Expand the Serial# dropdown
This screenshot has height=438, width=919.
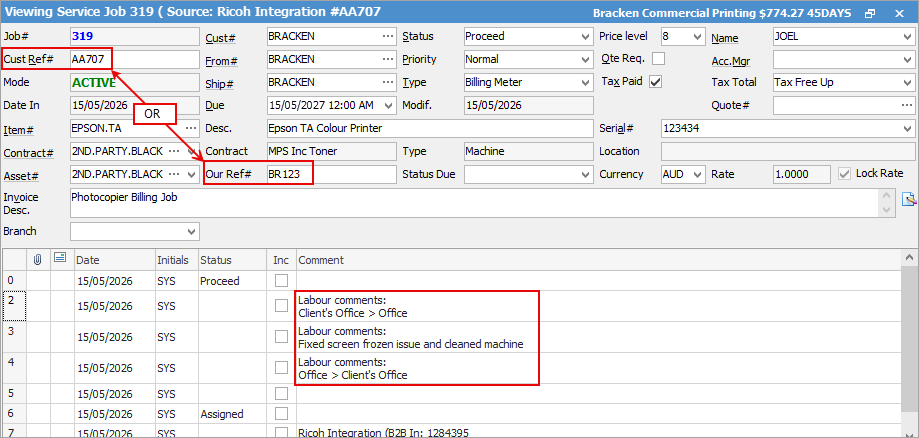[907, 128]
